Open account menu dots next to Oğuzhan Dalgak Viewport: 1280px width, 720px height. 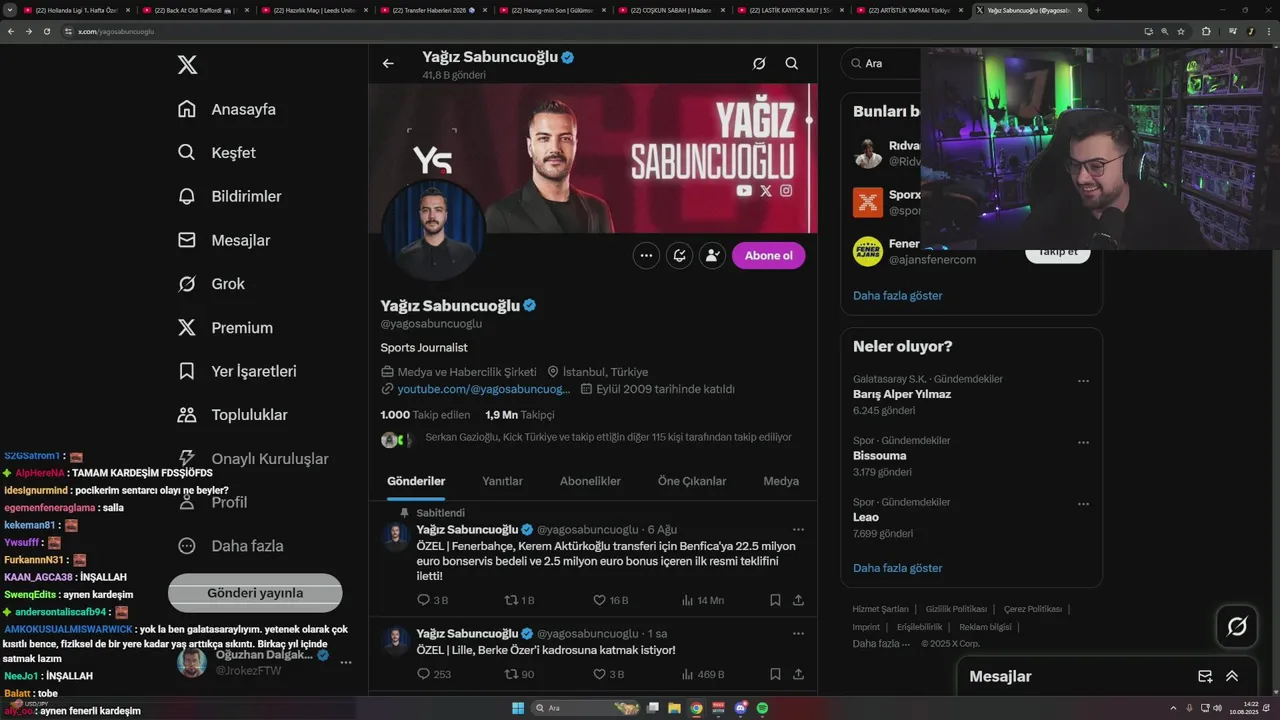coord(346,662)
